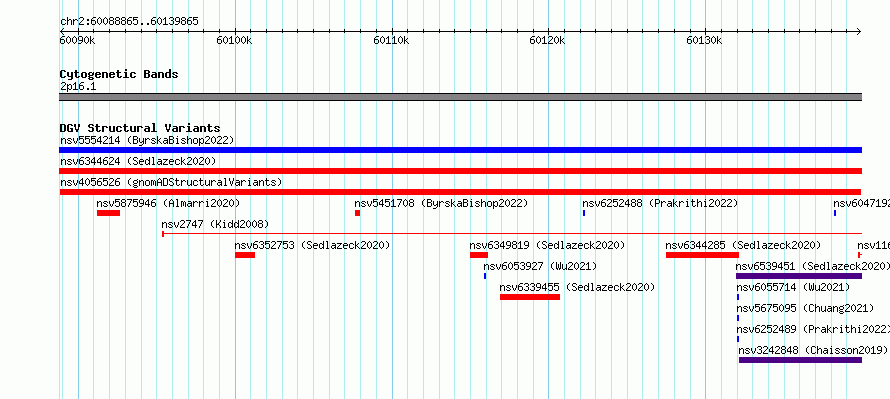Select red nsv6339455 feature bar
The width and height of the screenshot is (890, 399).
[x=530, y=297]
